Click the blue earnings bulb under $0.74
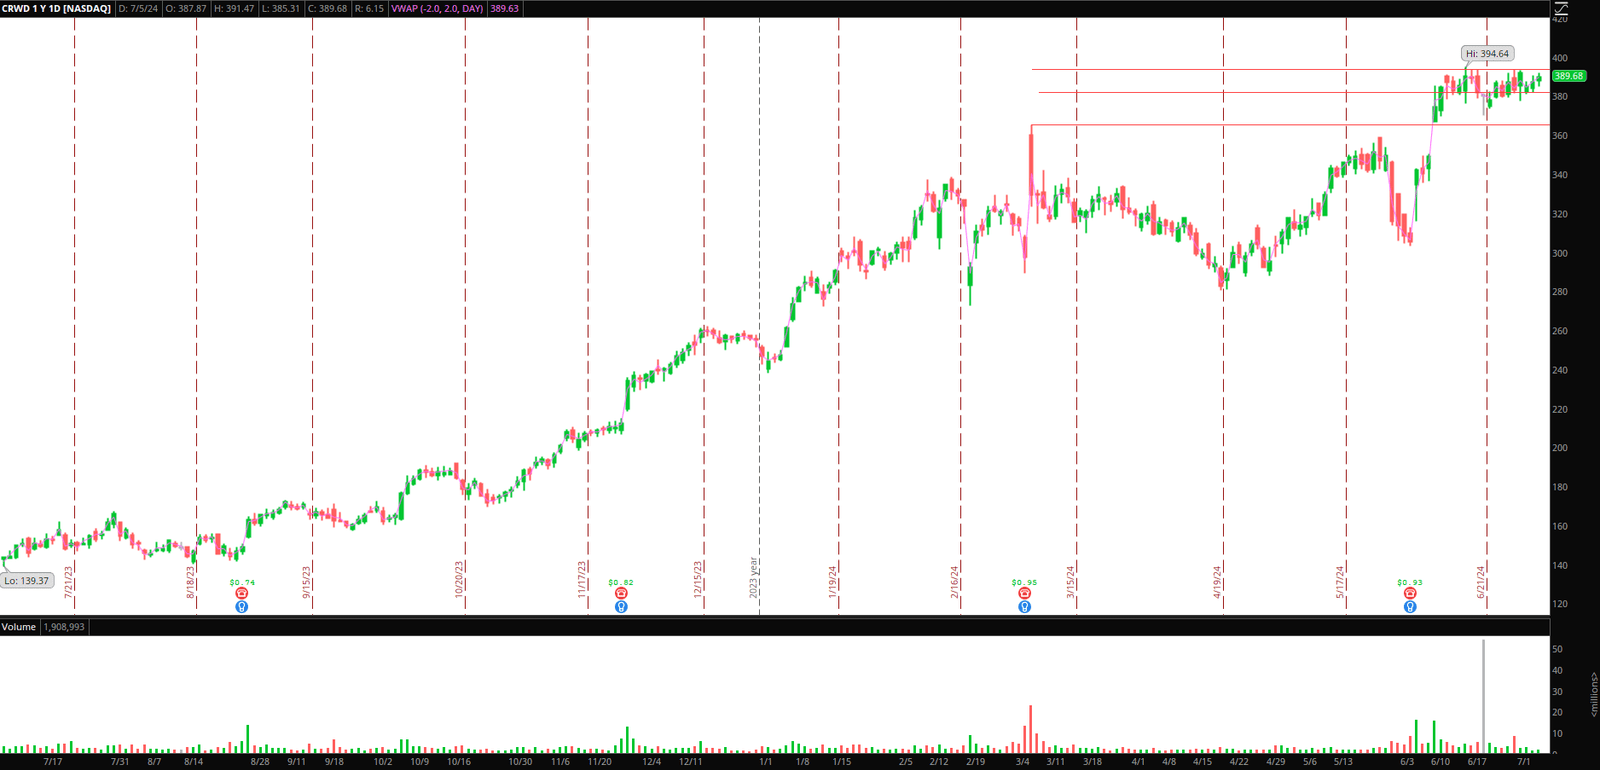 242,607
